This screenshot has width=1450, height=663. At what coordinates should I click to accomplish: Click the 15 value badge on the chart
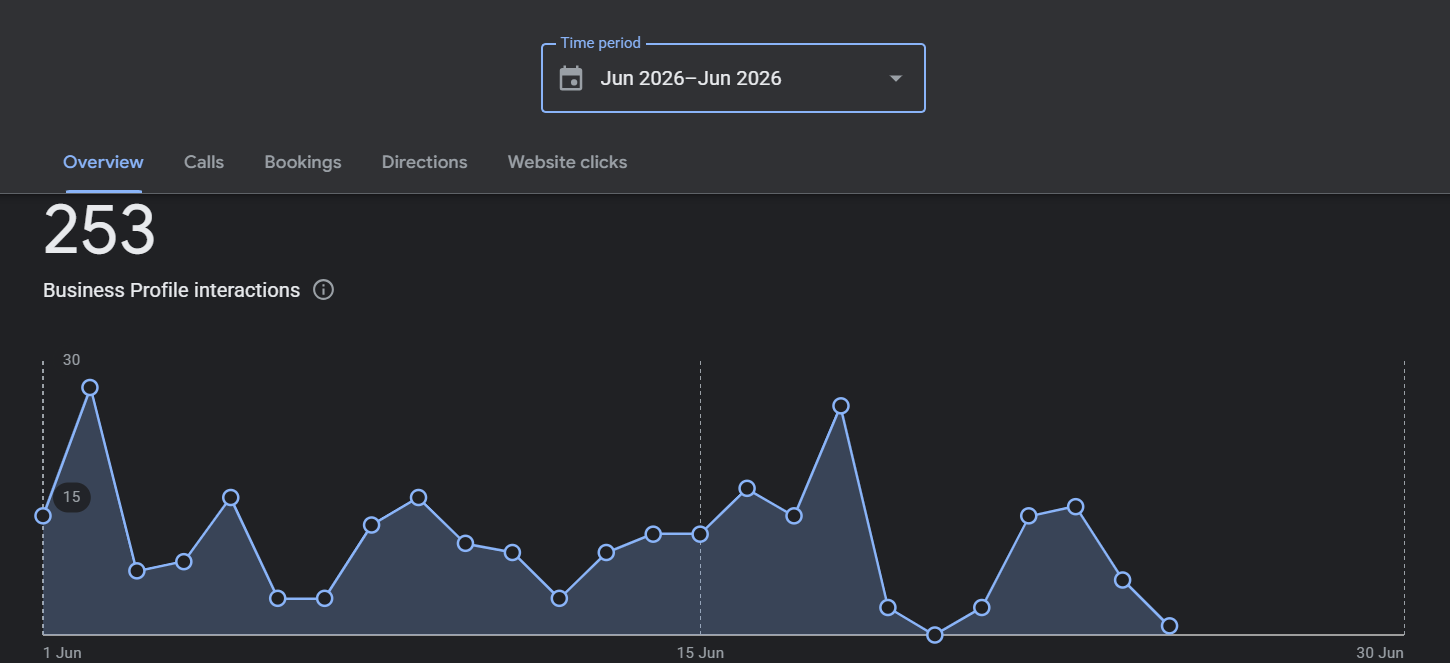point(72,497)
